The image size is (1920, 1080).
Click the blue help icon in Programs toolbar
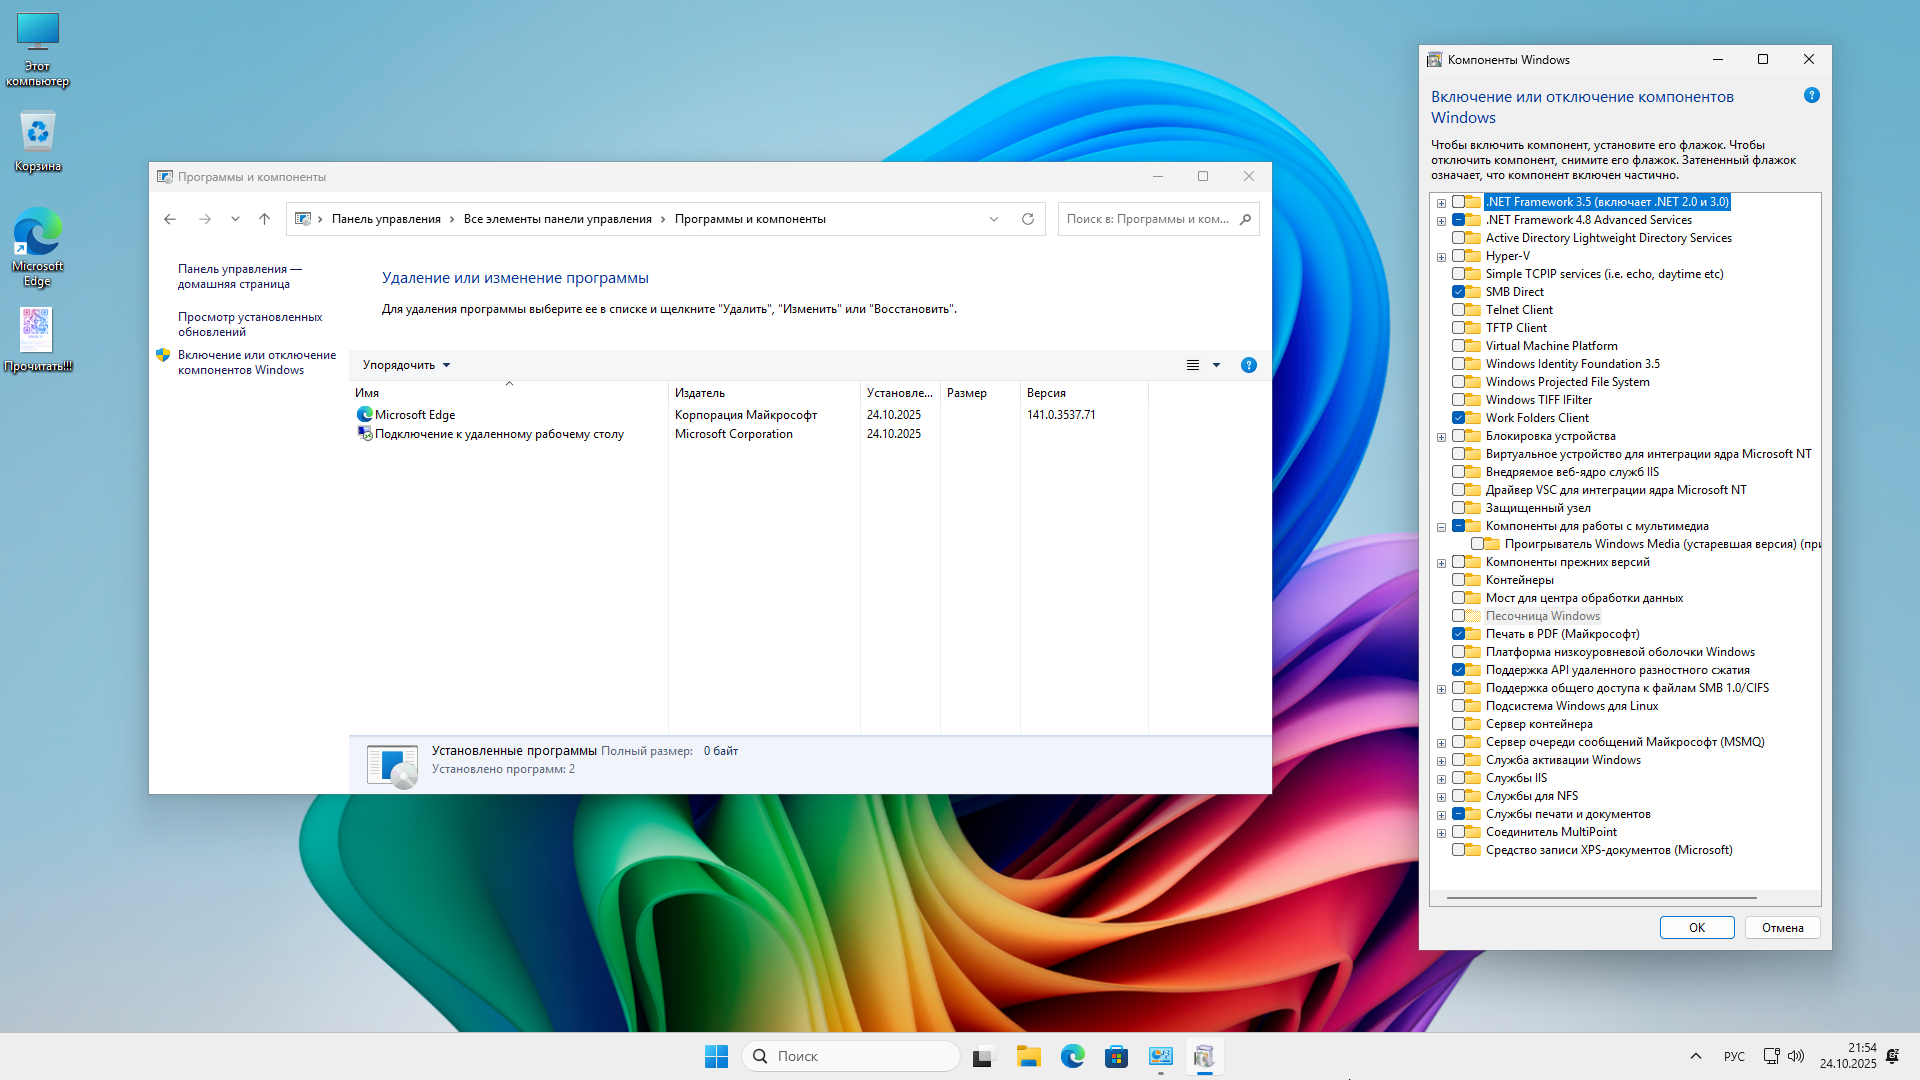coord(1248,365)
